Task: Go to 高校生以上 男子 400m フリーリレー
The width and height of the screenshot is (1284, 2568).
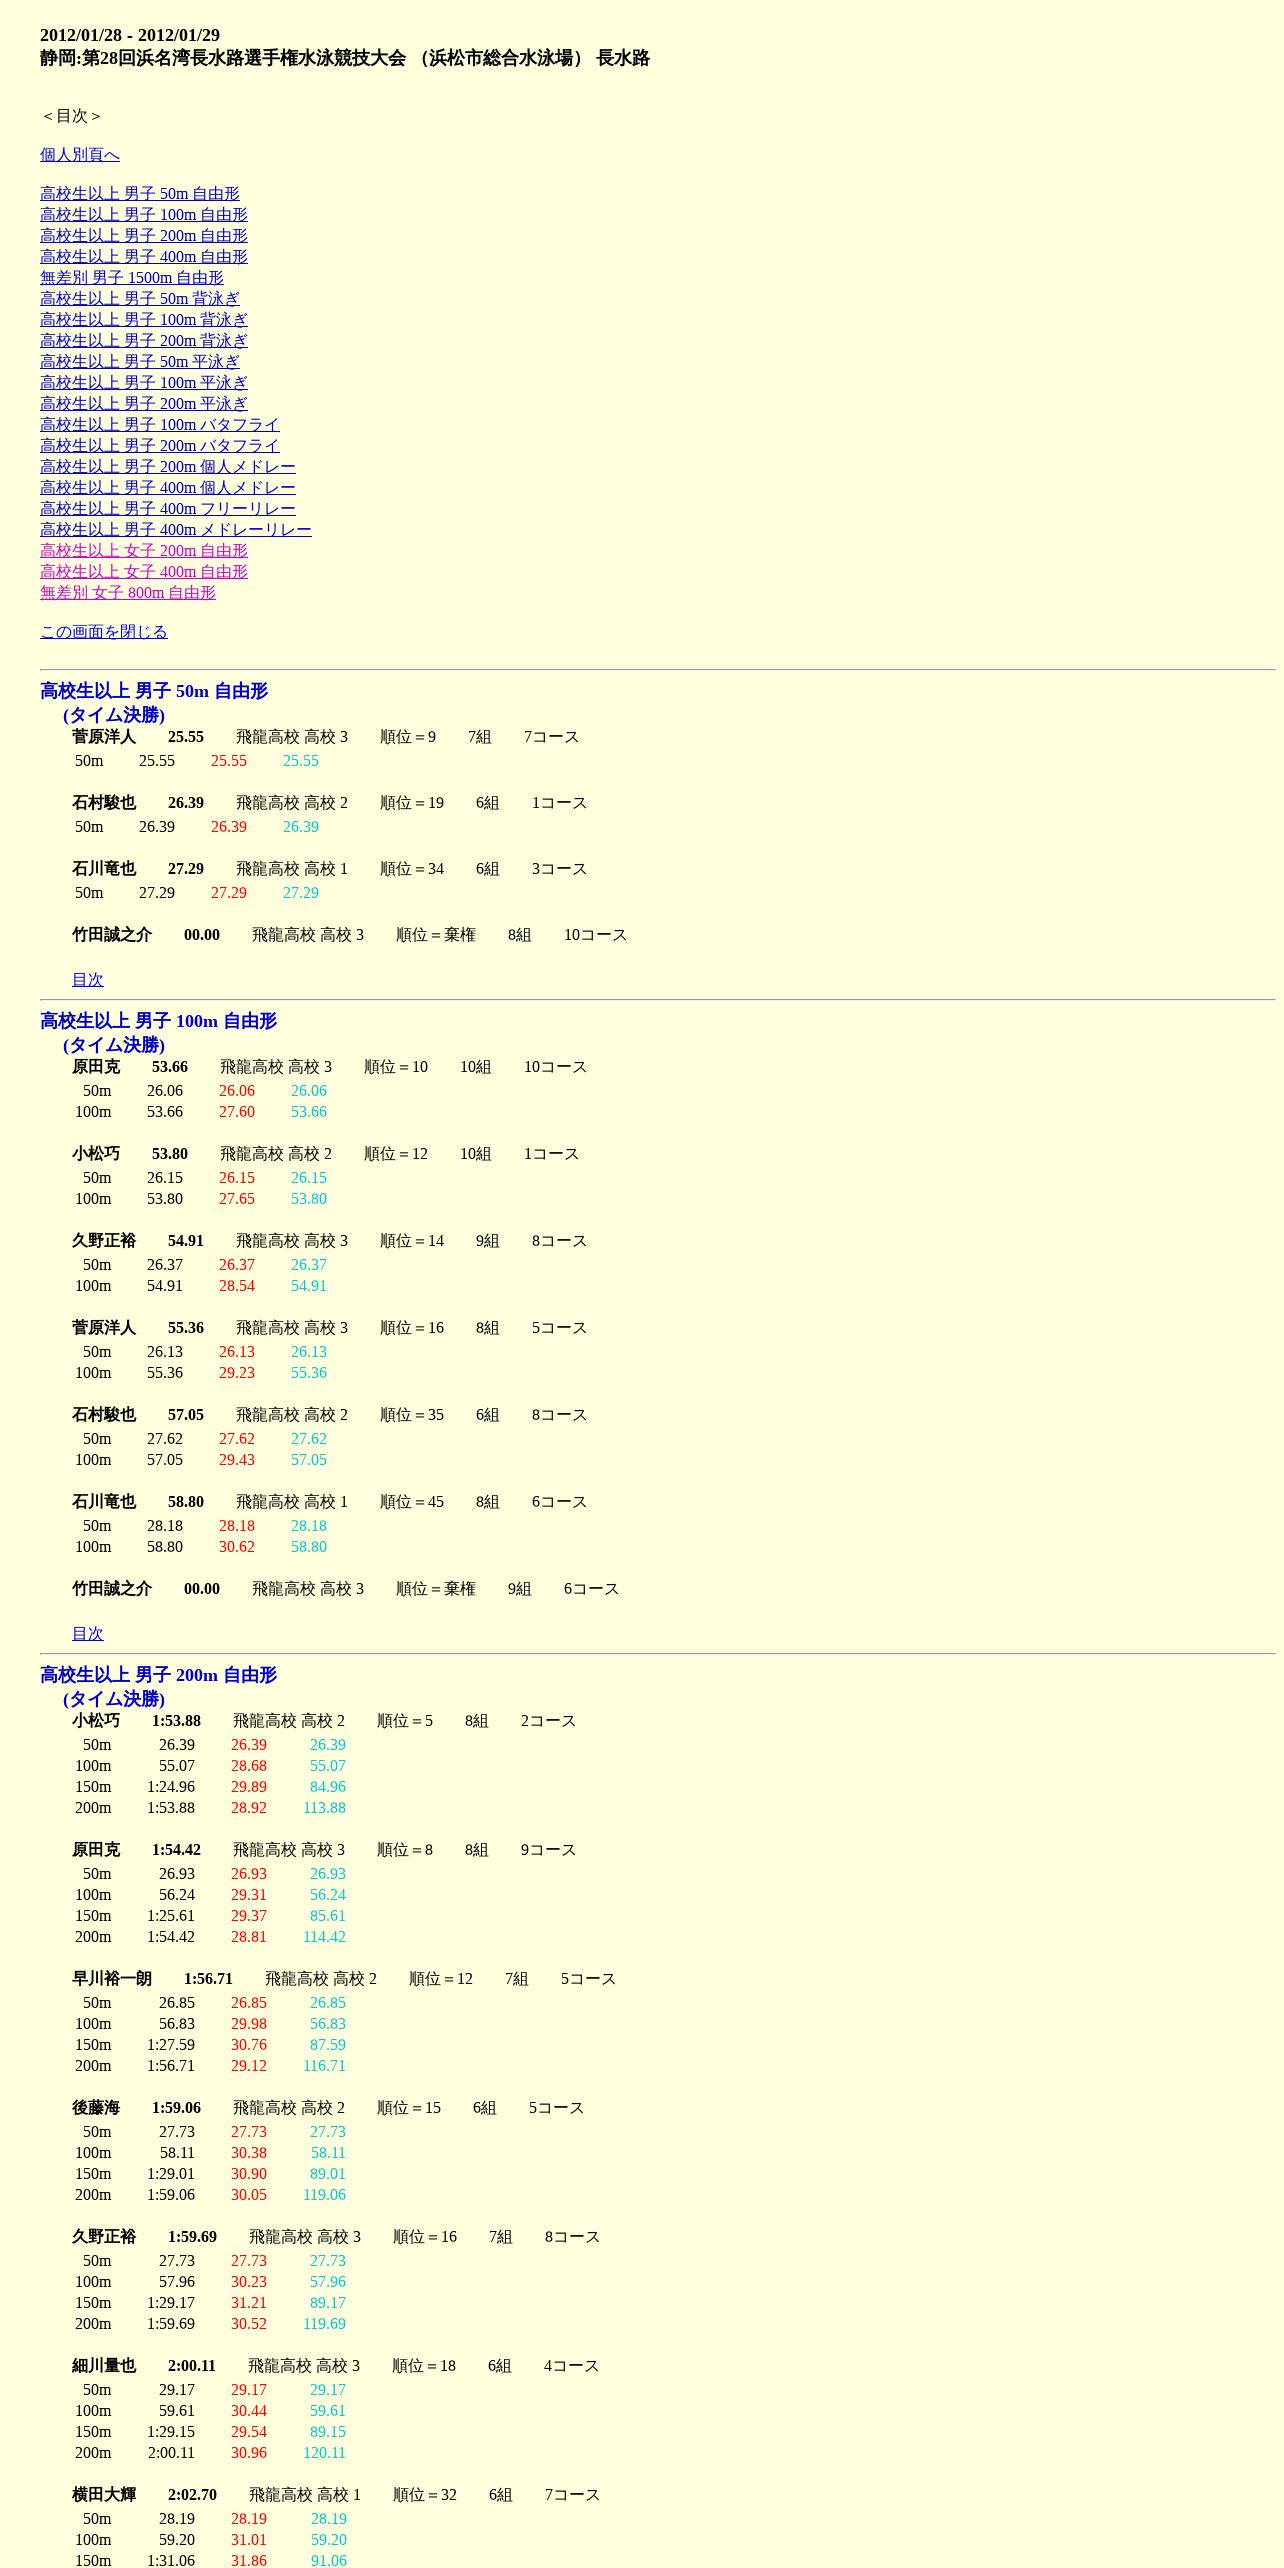Action: tap(168, 509)
